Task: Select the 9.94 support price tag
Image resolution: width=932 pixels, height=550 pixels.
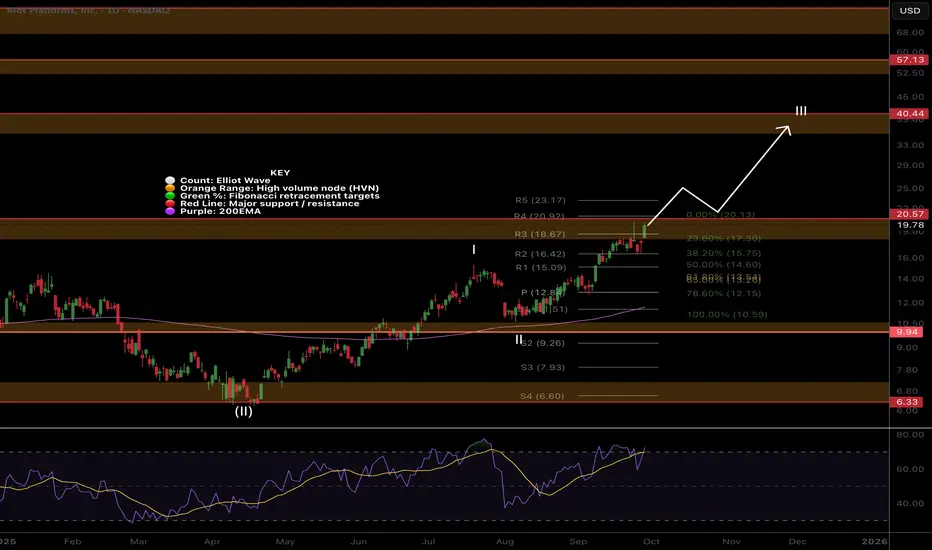Action: pyautogui.click(x=907, y=332)
